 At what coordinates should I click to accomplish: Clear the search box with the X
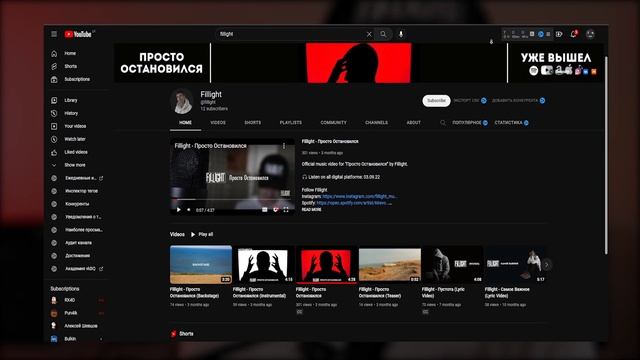pyautogui.click(x=369, y=34)
